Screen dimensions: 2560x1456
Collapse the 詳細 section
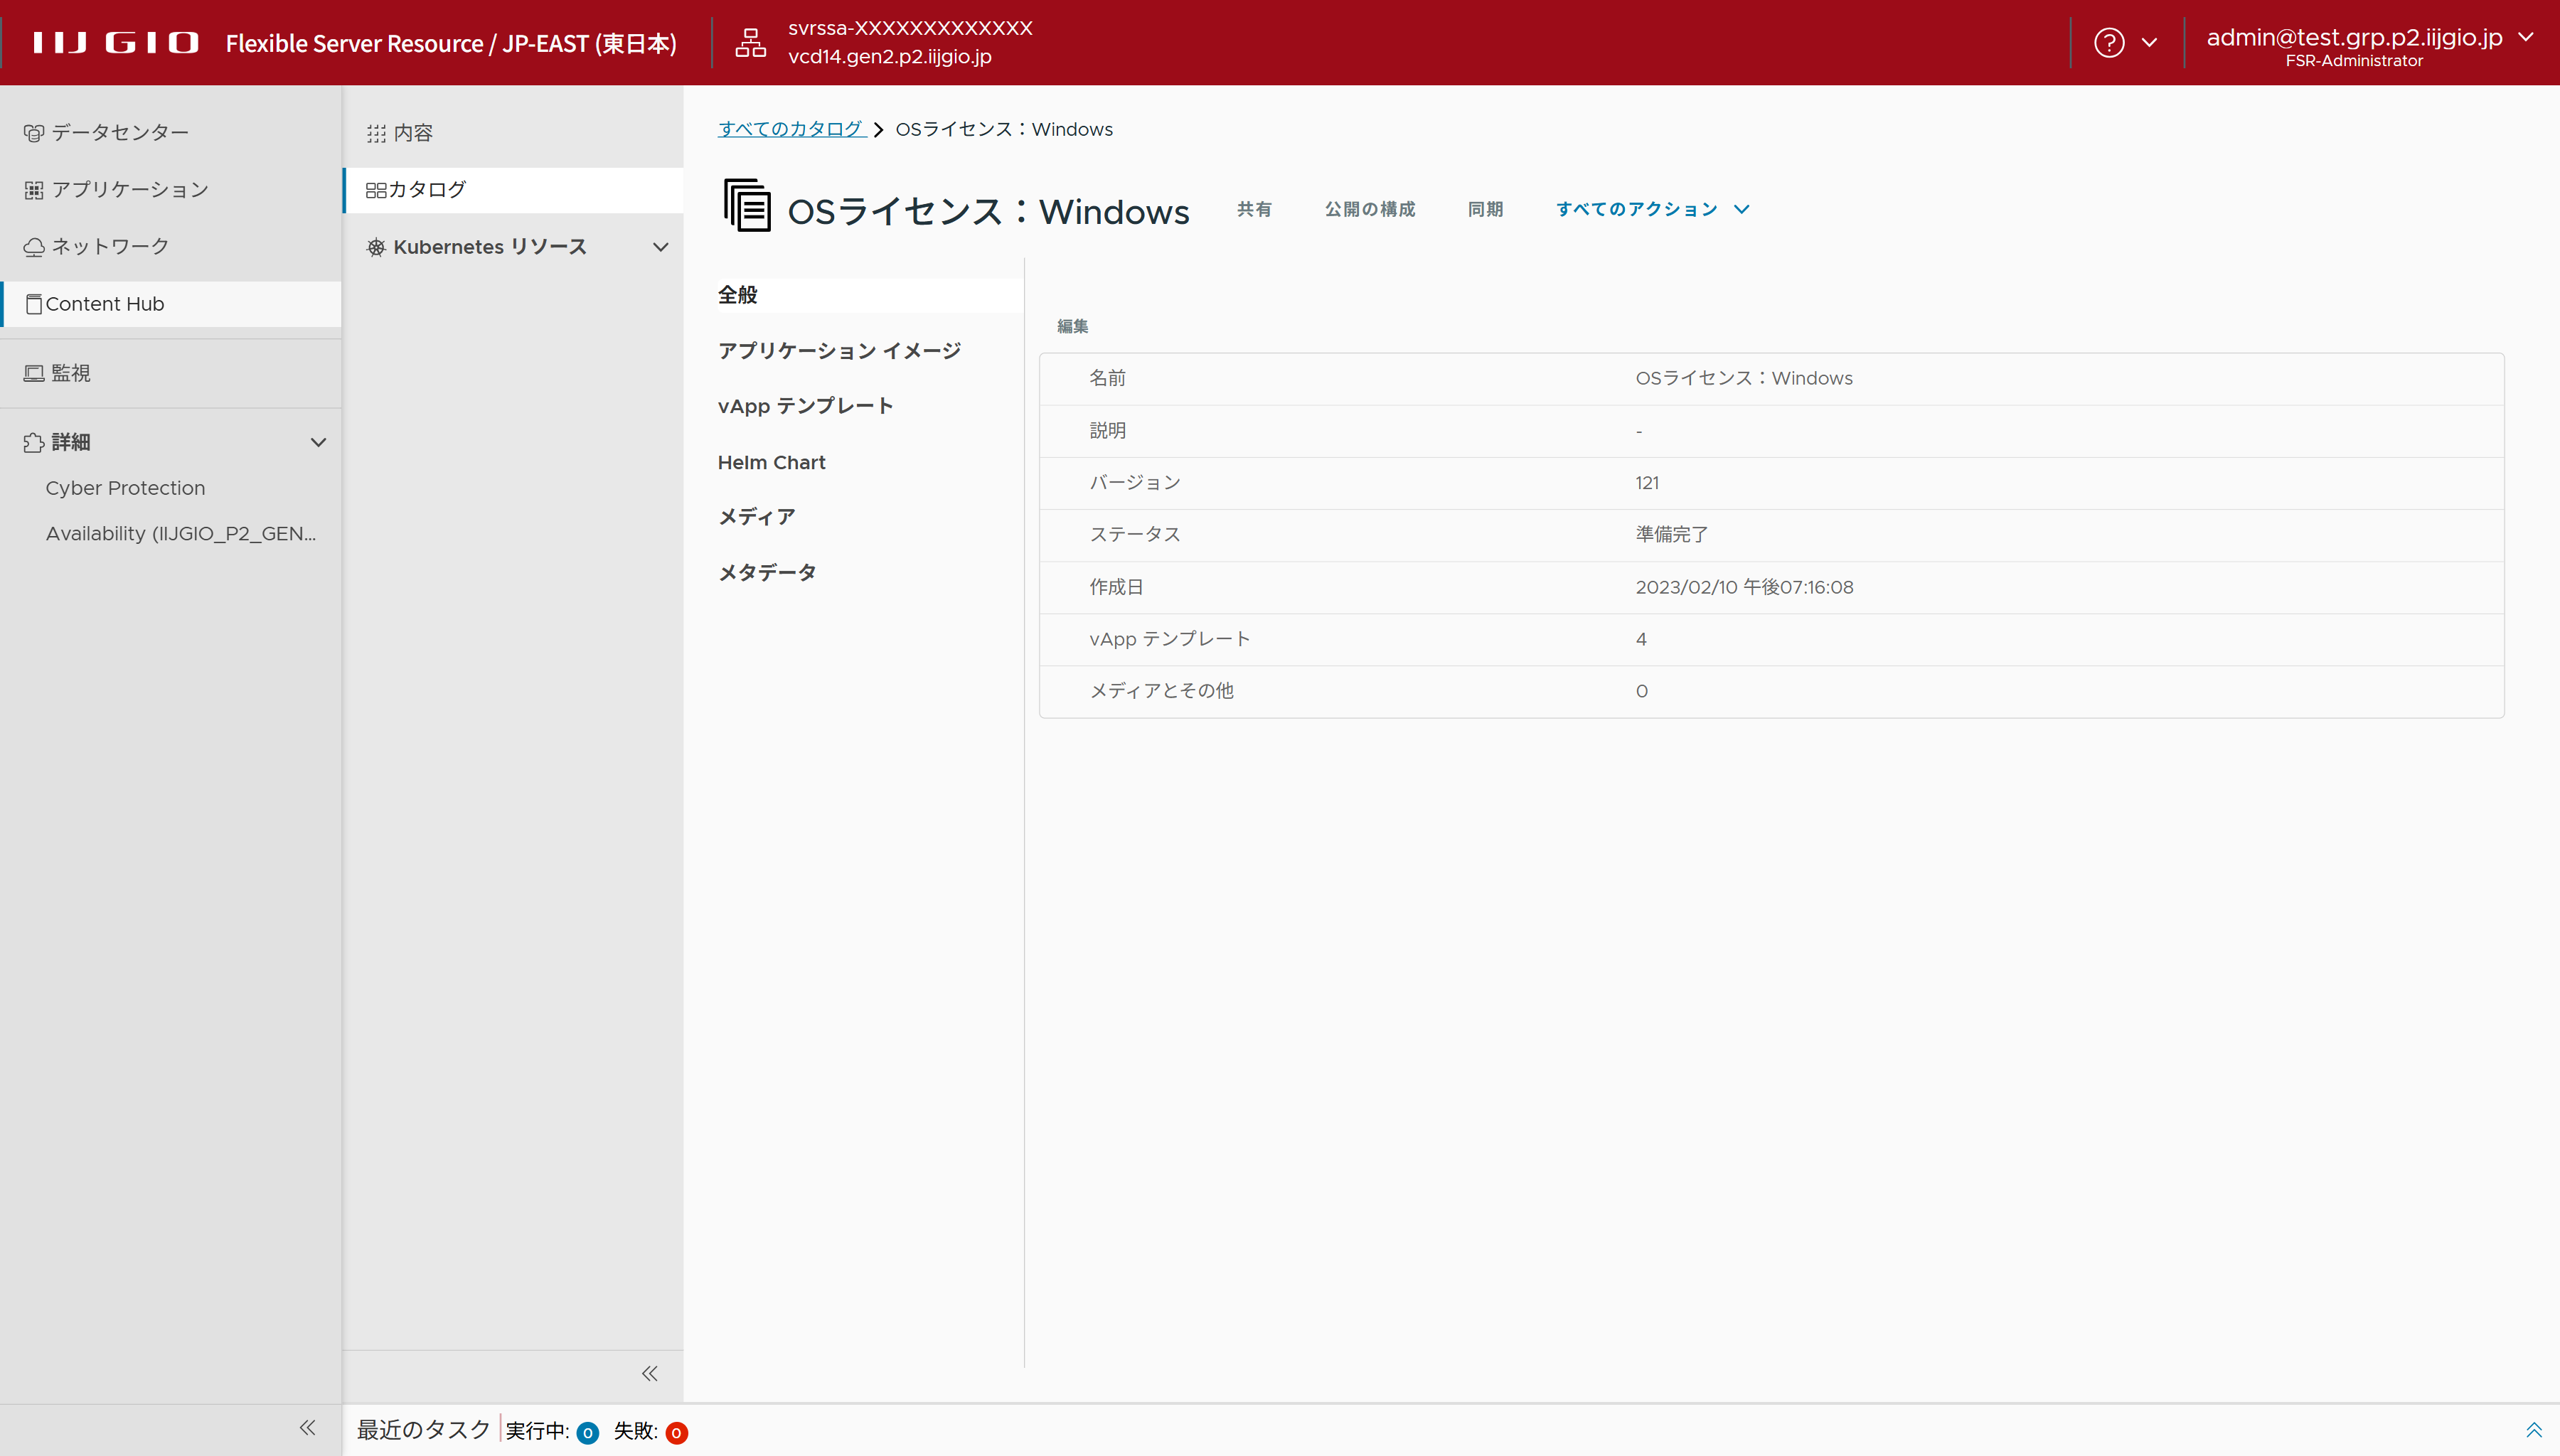click(x=318, y=442)
